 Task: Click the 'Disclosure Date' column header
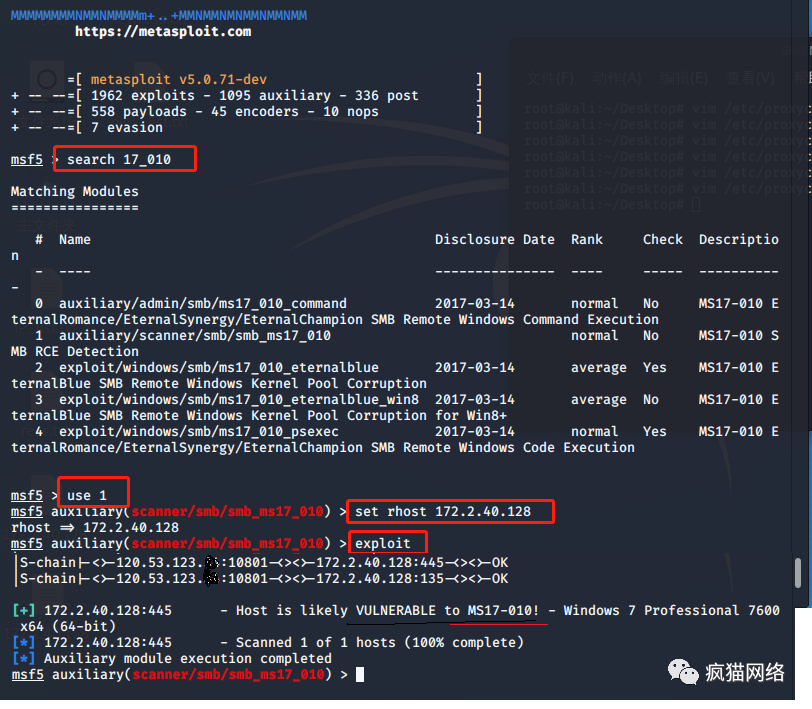click(x=495, y=239)
